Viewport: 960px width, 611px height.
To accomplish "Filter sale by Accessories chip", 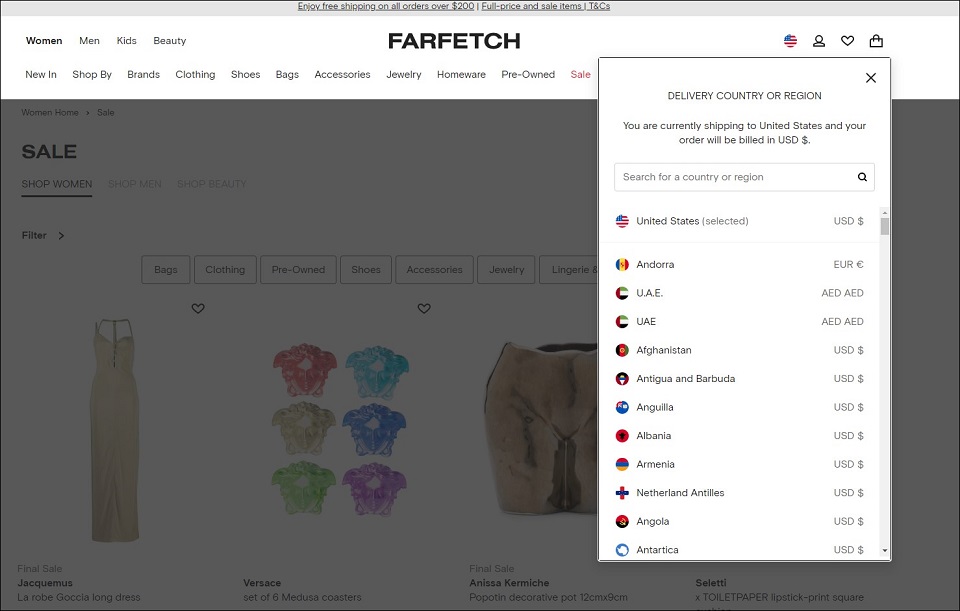I will 435,269.
